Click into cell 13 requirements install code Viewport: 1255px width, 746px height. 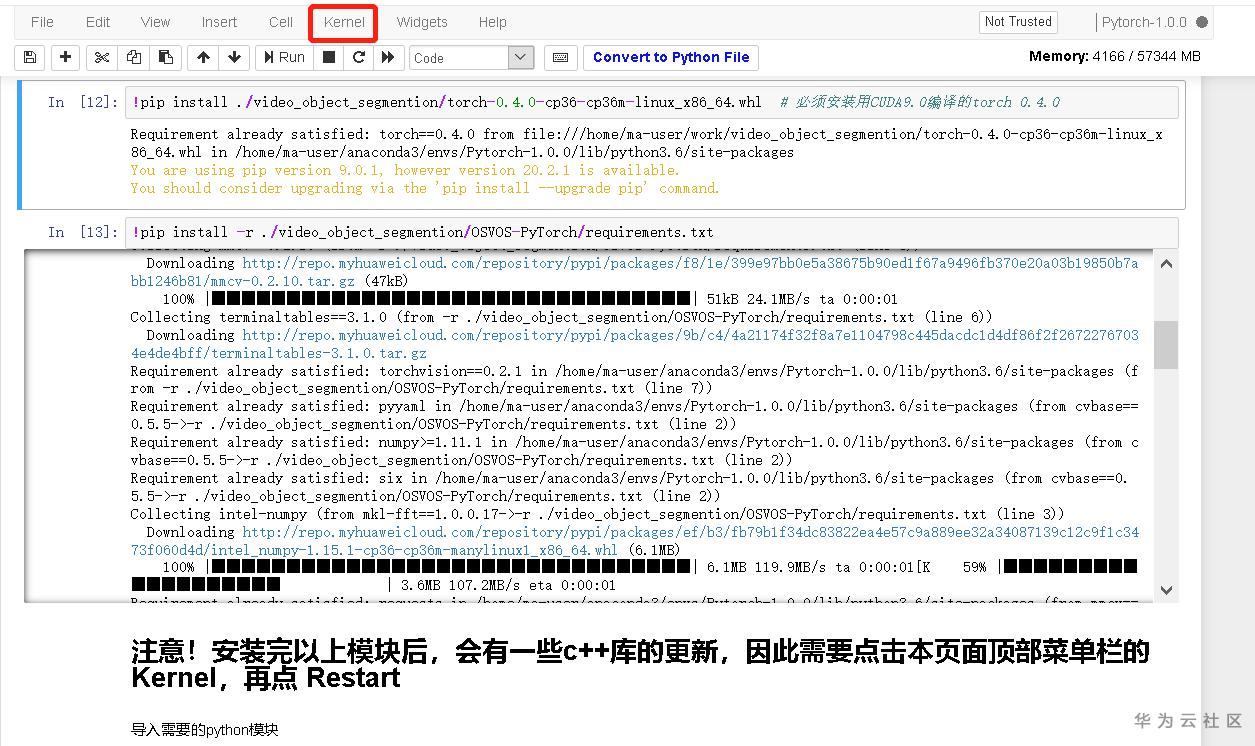tap(651, 232)
